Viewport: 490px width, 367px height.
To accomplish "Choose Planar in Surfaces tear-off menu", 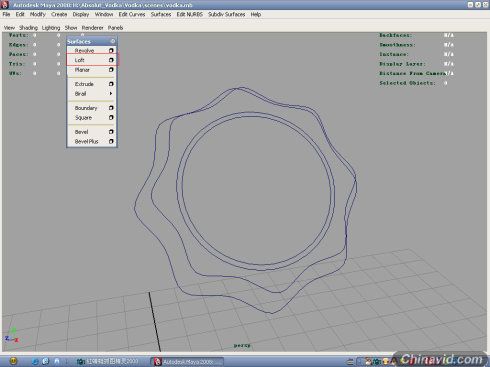I will (82, 70).
